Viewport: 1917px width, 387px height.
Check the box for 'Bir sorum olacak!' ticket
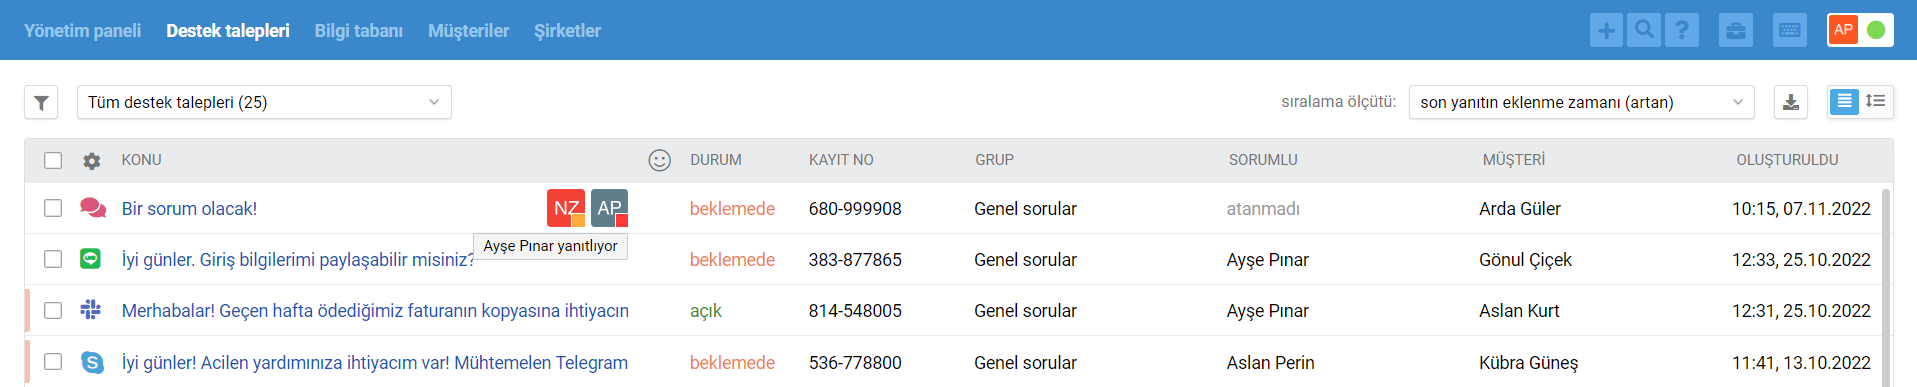53,208
